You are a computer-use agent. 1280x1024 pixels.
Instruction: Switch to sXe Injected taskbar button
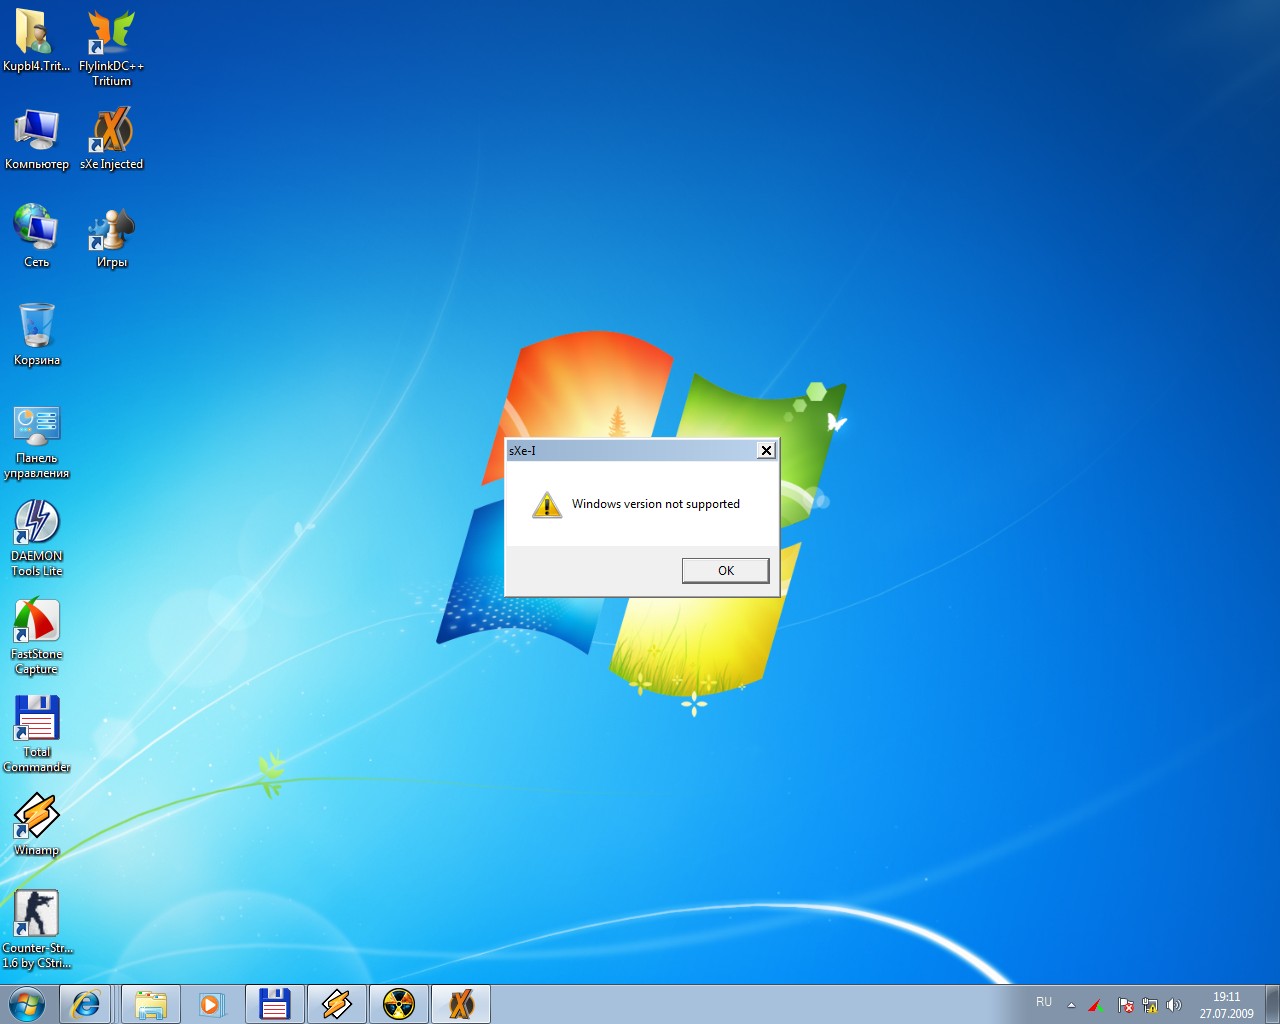(460, 1004)
